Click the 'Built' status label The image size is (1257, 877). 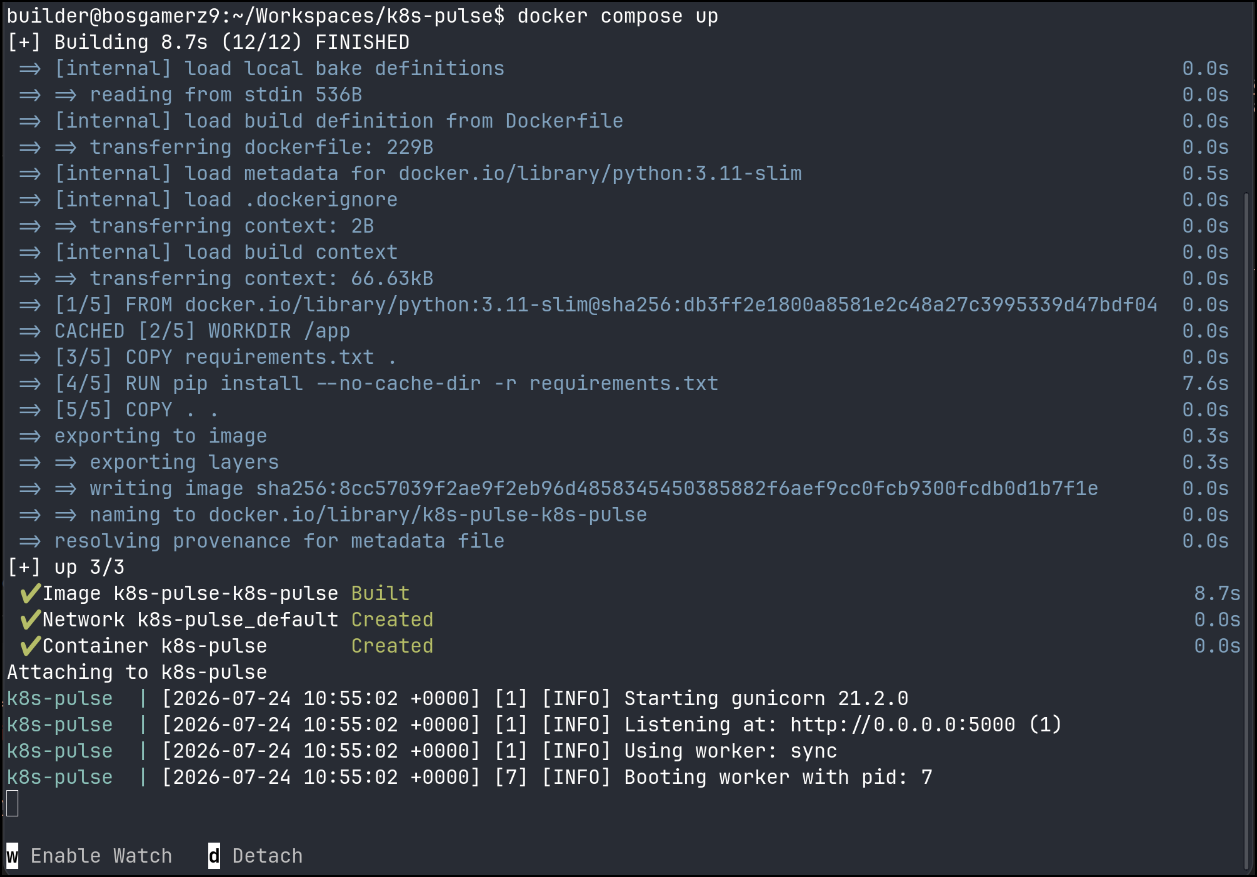click(380, 593)
